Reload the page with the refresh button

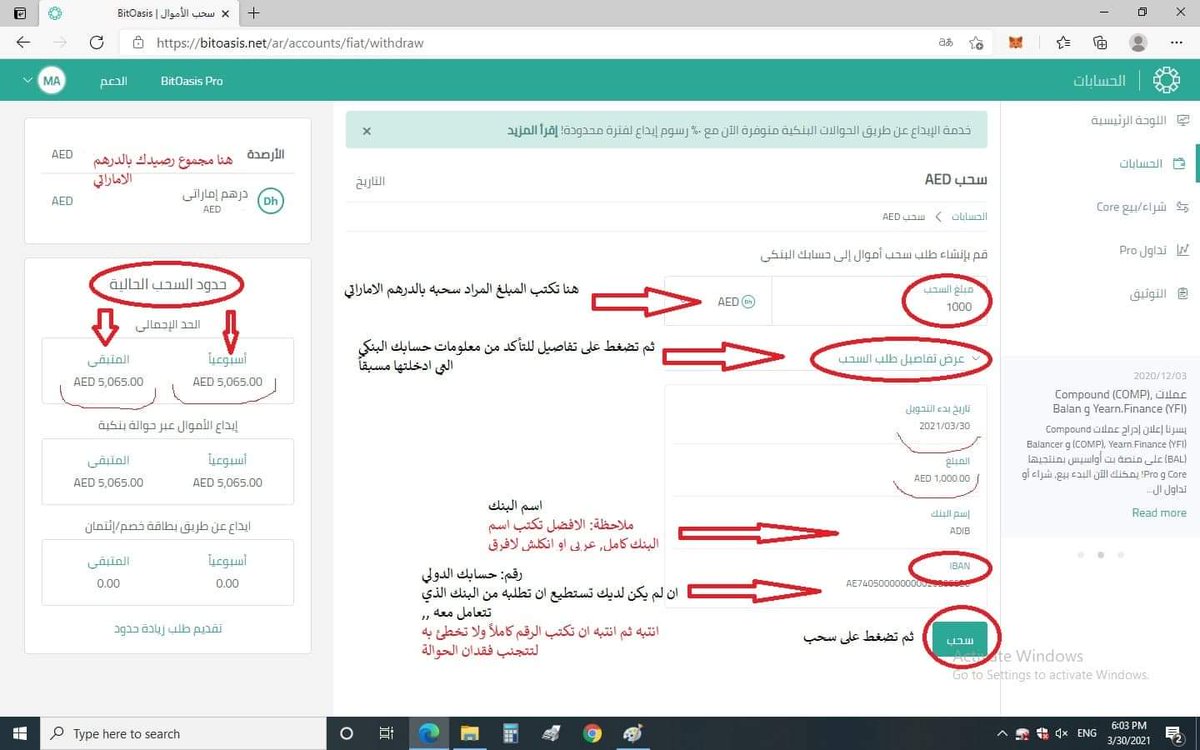pyautogui.click(x=97, y=43)
